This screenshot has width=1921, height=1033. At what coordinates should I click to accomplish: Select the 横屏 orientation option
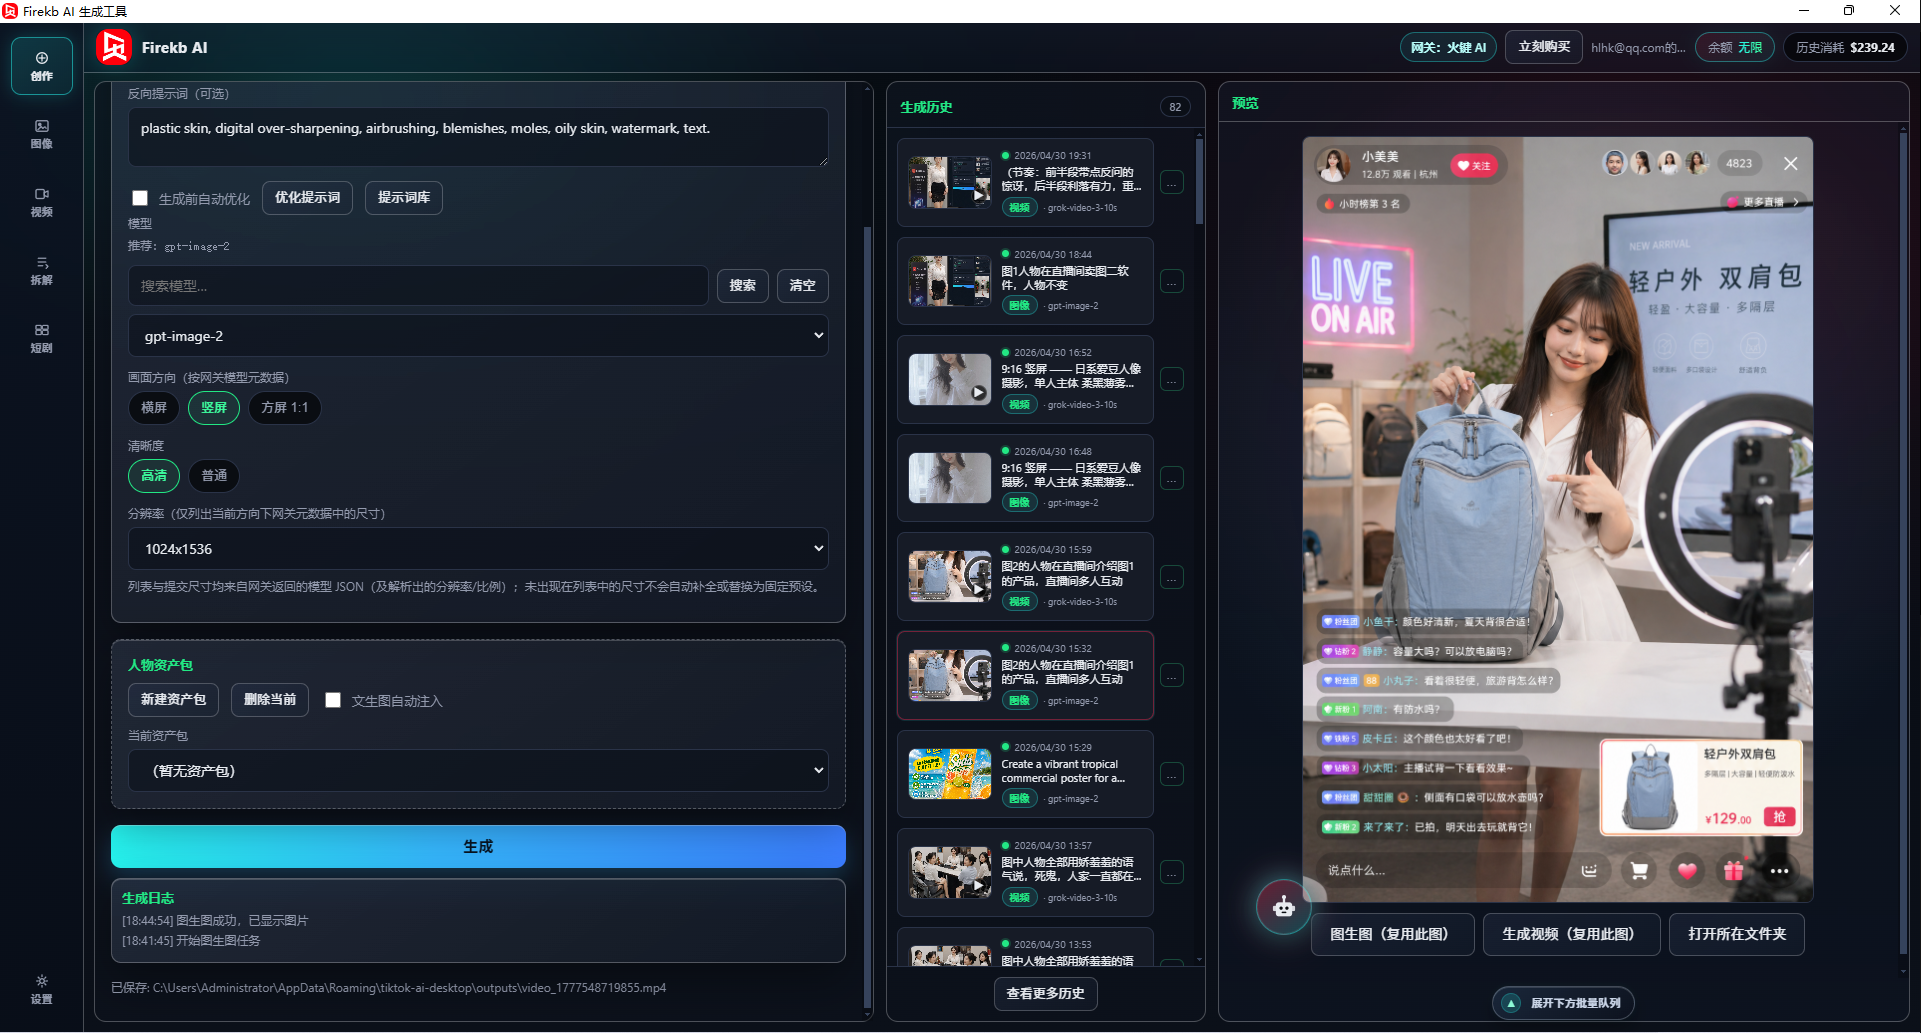point(154,408)
